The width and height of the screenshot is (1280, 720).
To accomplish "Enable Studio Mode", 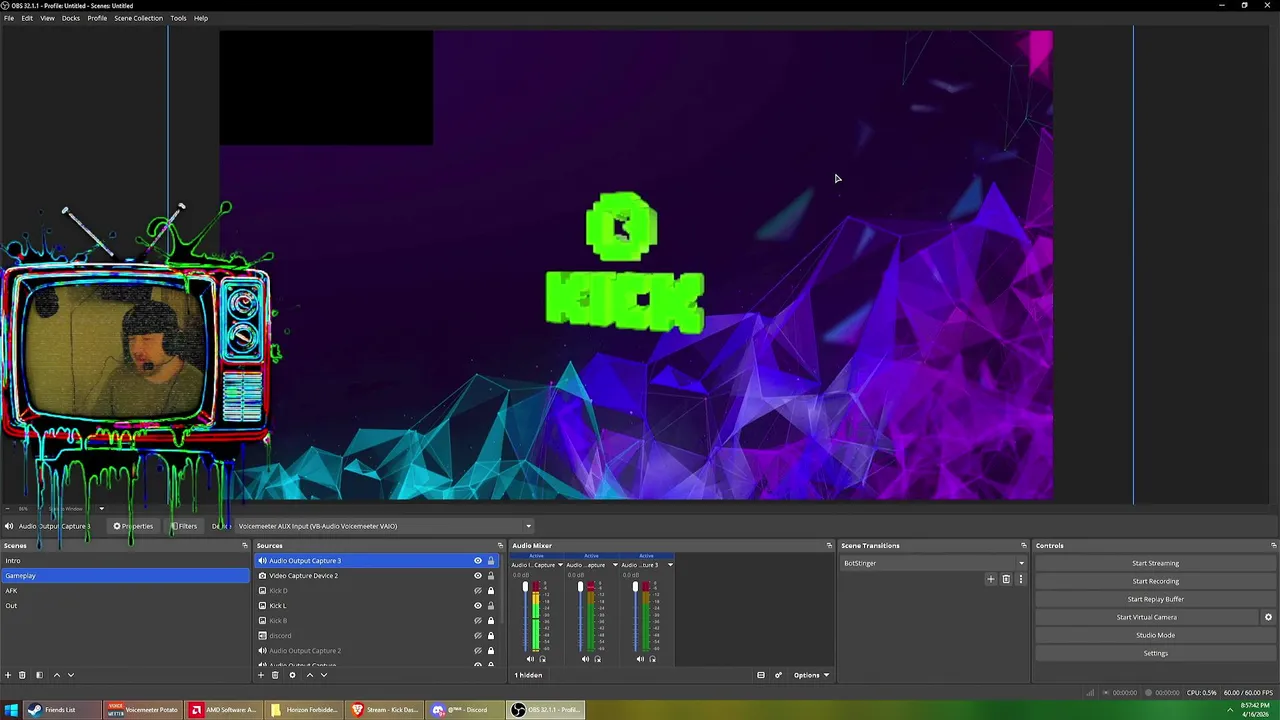I will click(x=1155, y=635).
